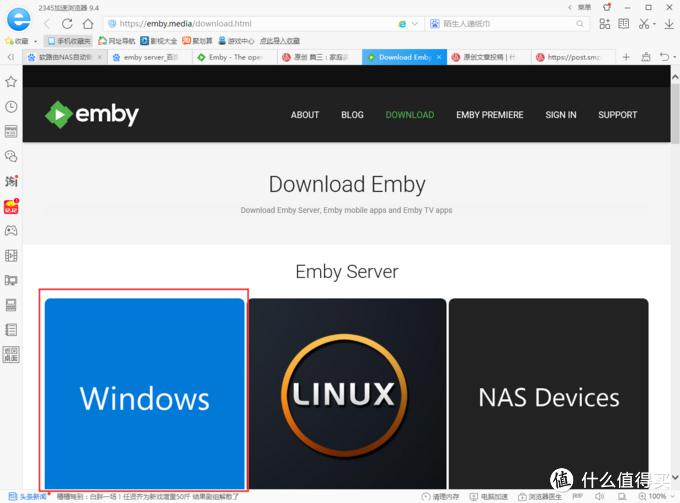
Task: Close the Download Emby tab
Action: coord(439,57)
